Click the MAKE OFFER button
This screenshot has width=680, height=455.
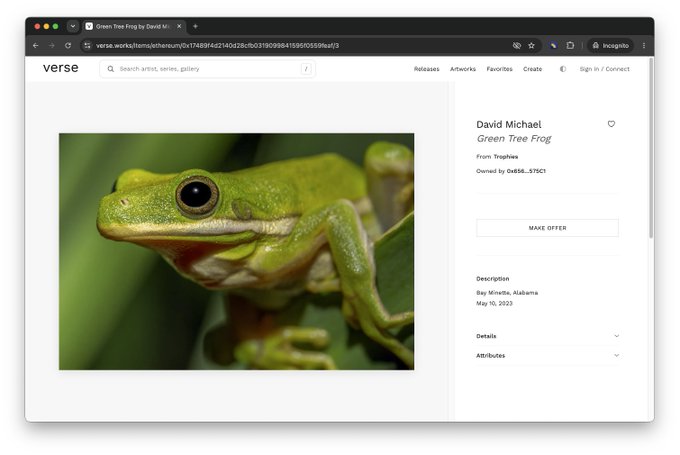tap(547, 228)
